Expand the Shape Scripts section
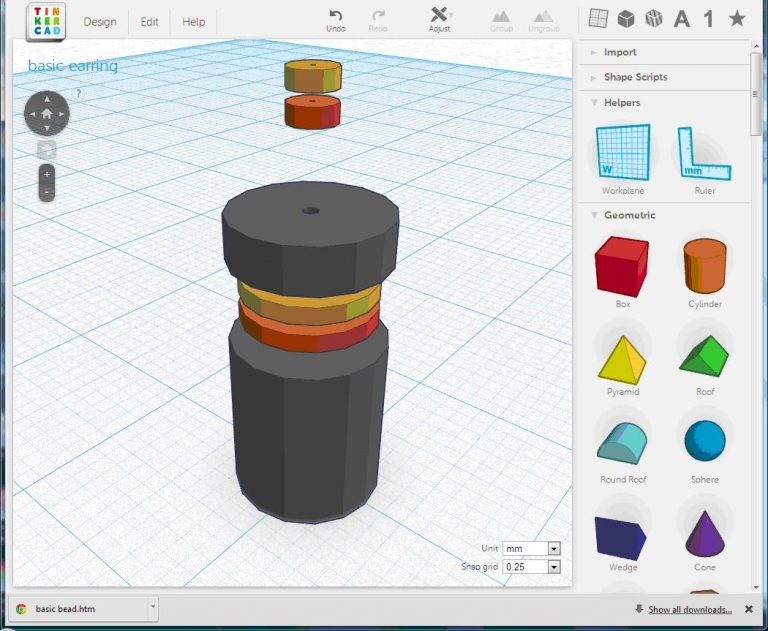768x631 pixels. click(634, 77)
